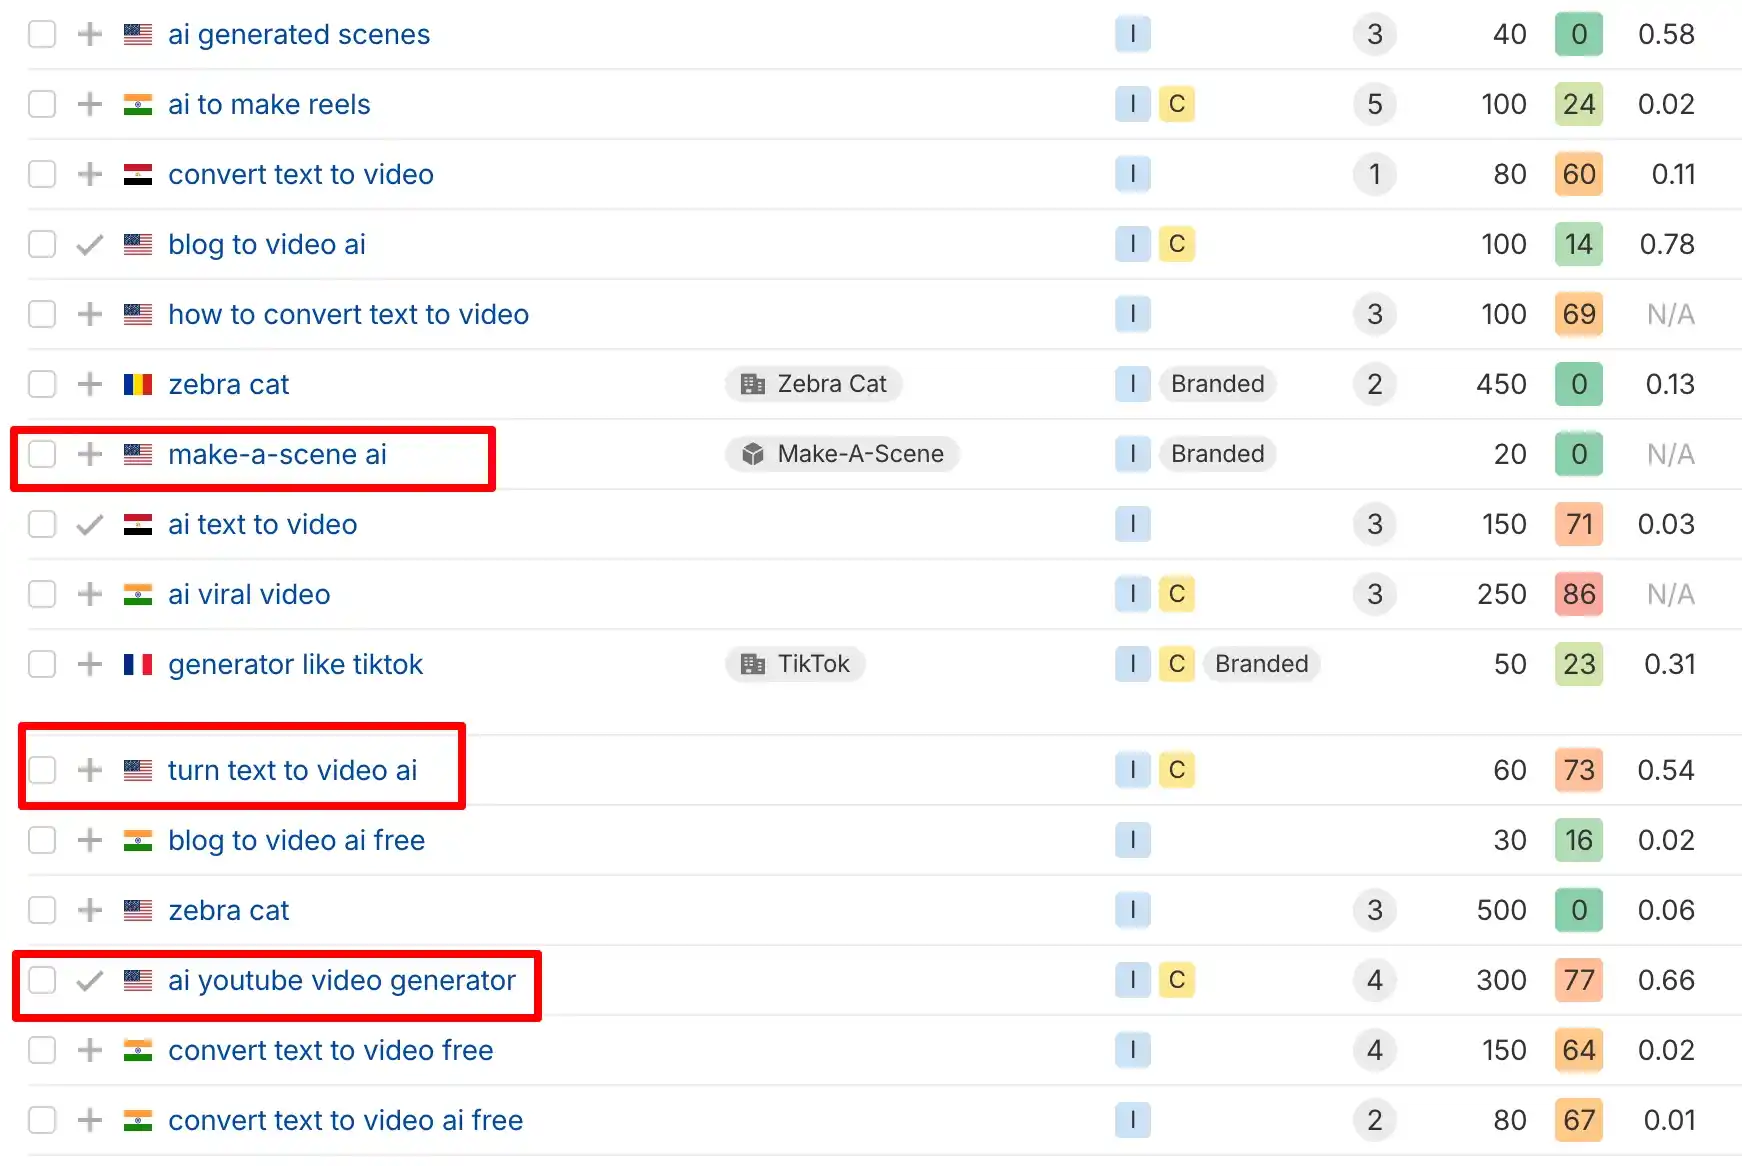
Task: Select the checkbox on 'convert text to video free'
Action: click(41, 1050)
